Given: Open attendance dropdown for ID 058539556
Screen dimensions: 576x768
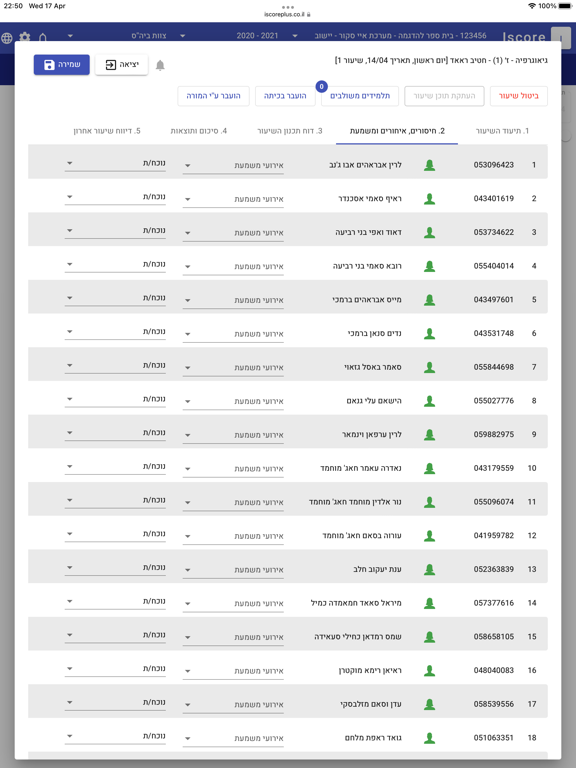Looking at the screenshot, I should pyautogui.click(x=115, y=702).
